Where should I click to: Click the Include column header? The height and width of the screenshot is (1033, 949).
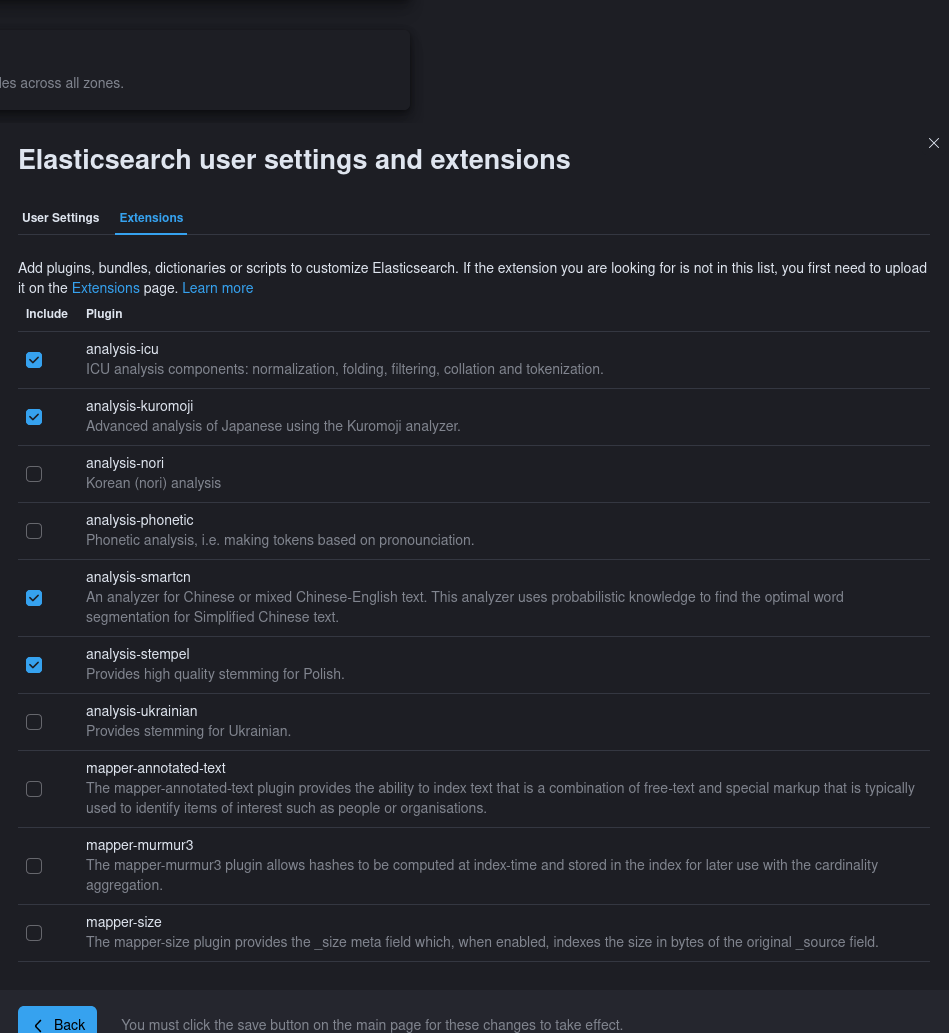coord(47,314)
